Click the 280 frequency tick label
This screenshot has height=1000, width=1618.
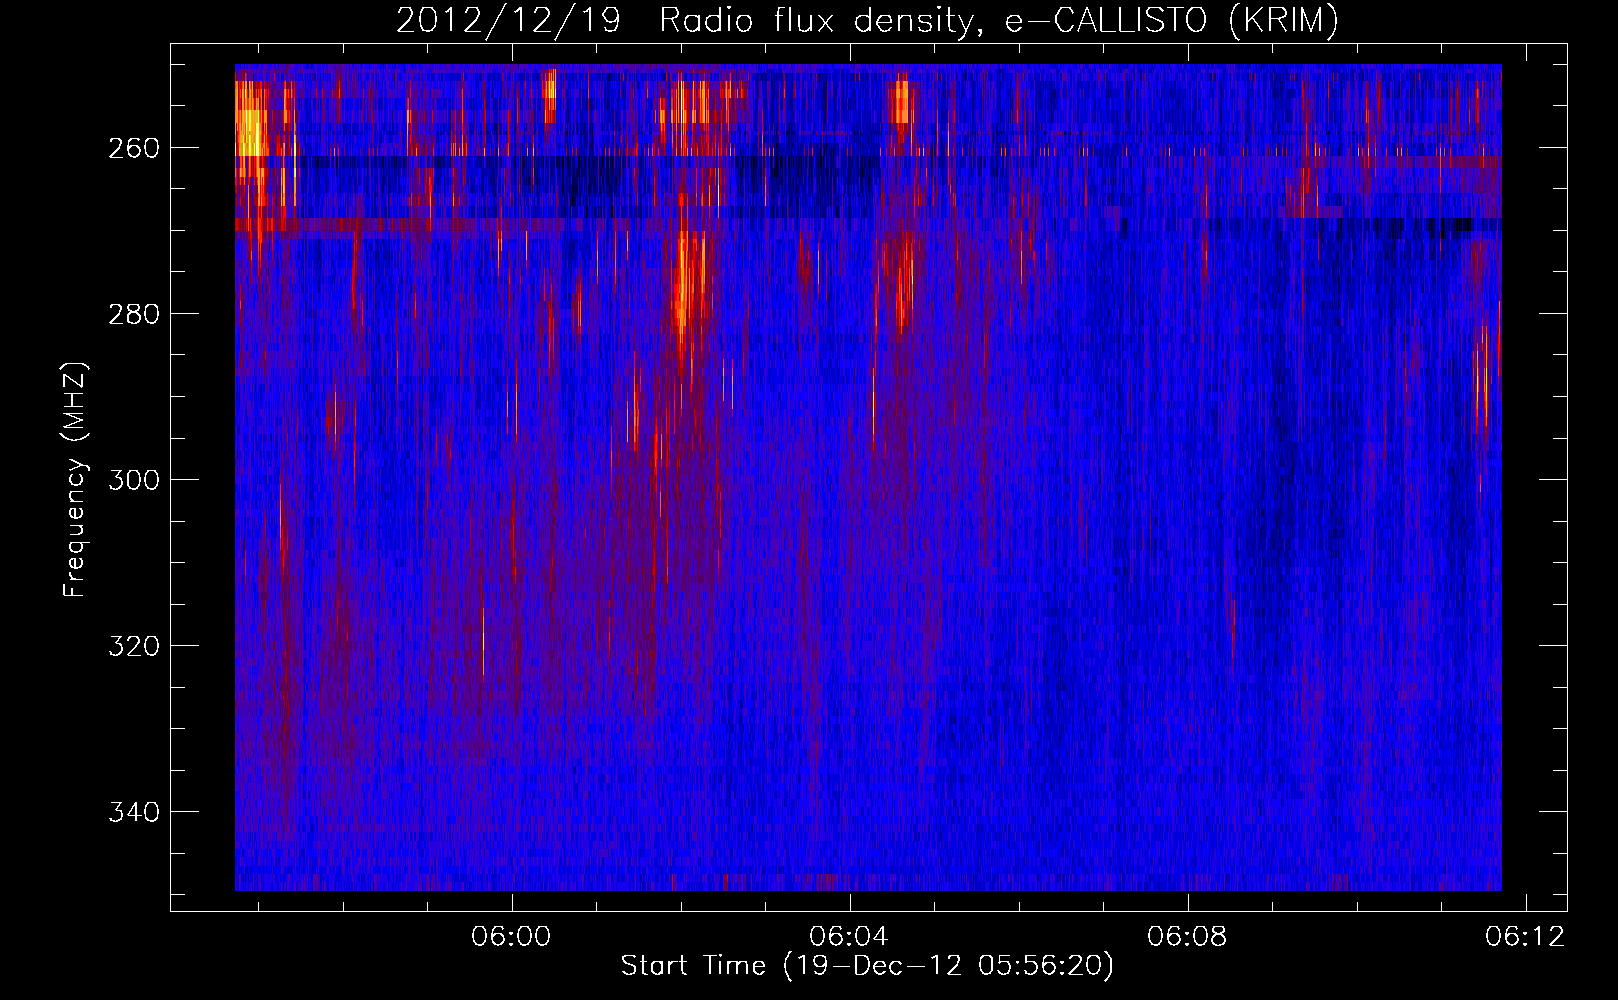tap(134, 314)
